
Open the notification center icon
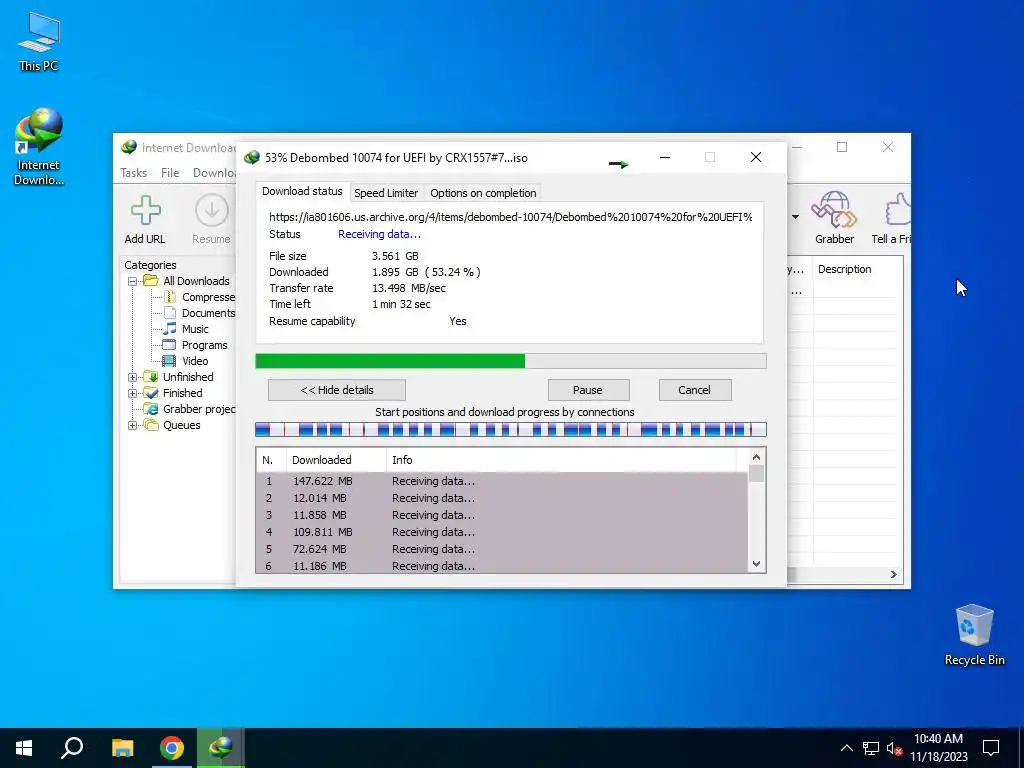[991, 748]
